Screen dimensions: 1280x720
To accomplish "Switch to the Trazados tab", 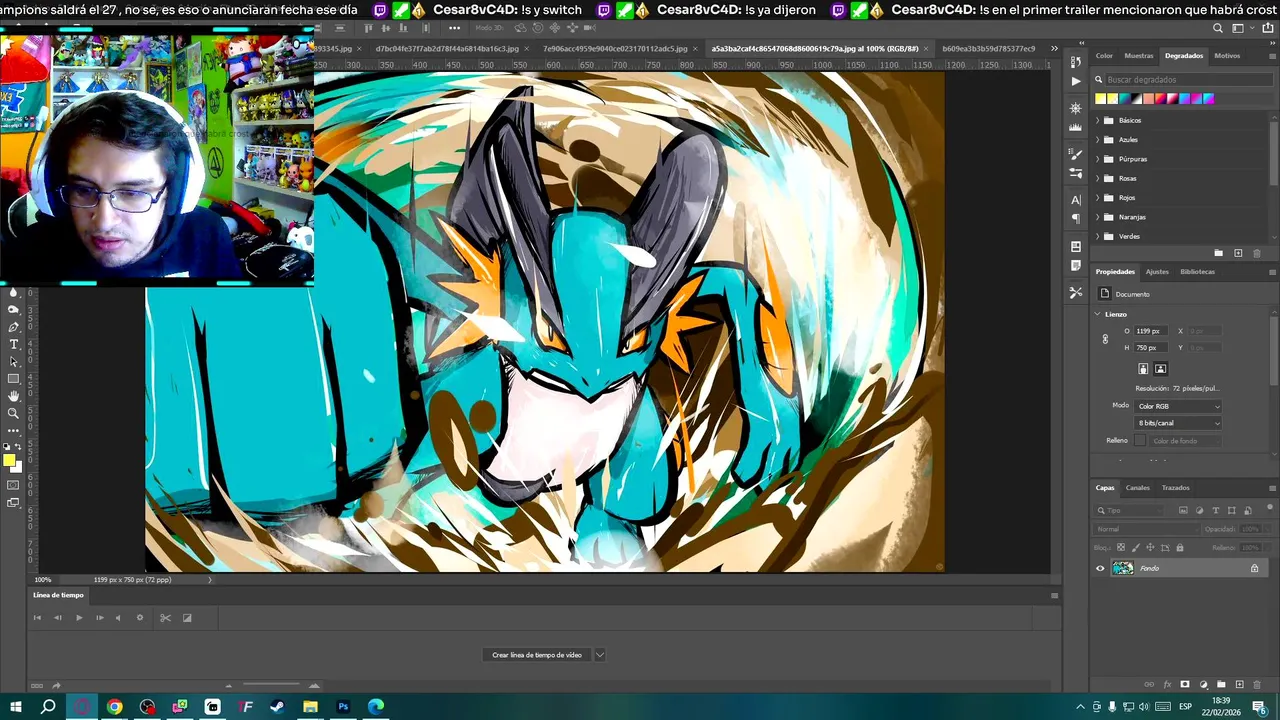I will [x=1176, y=488].
